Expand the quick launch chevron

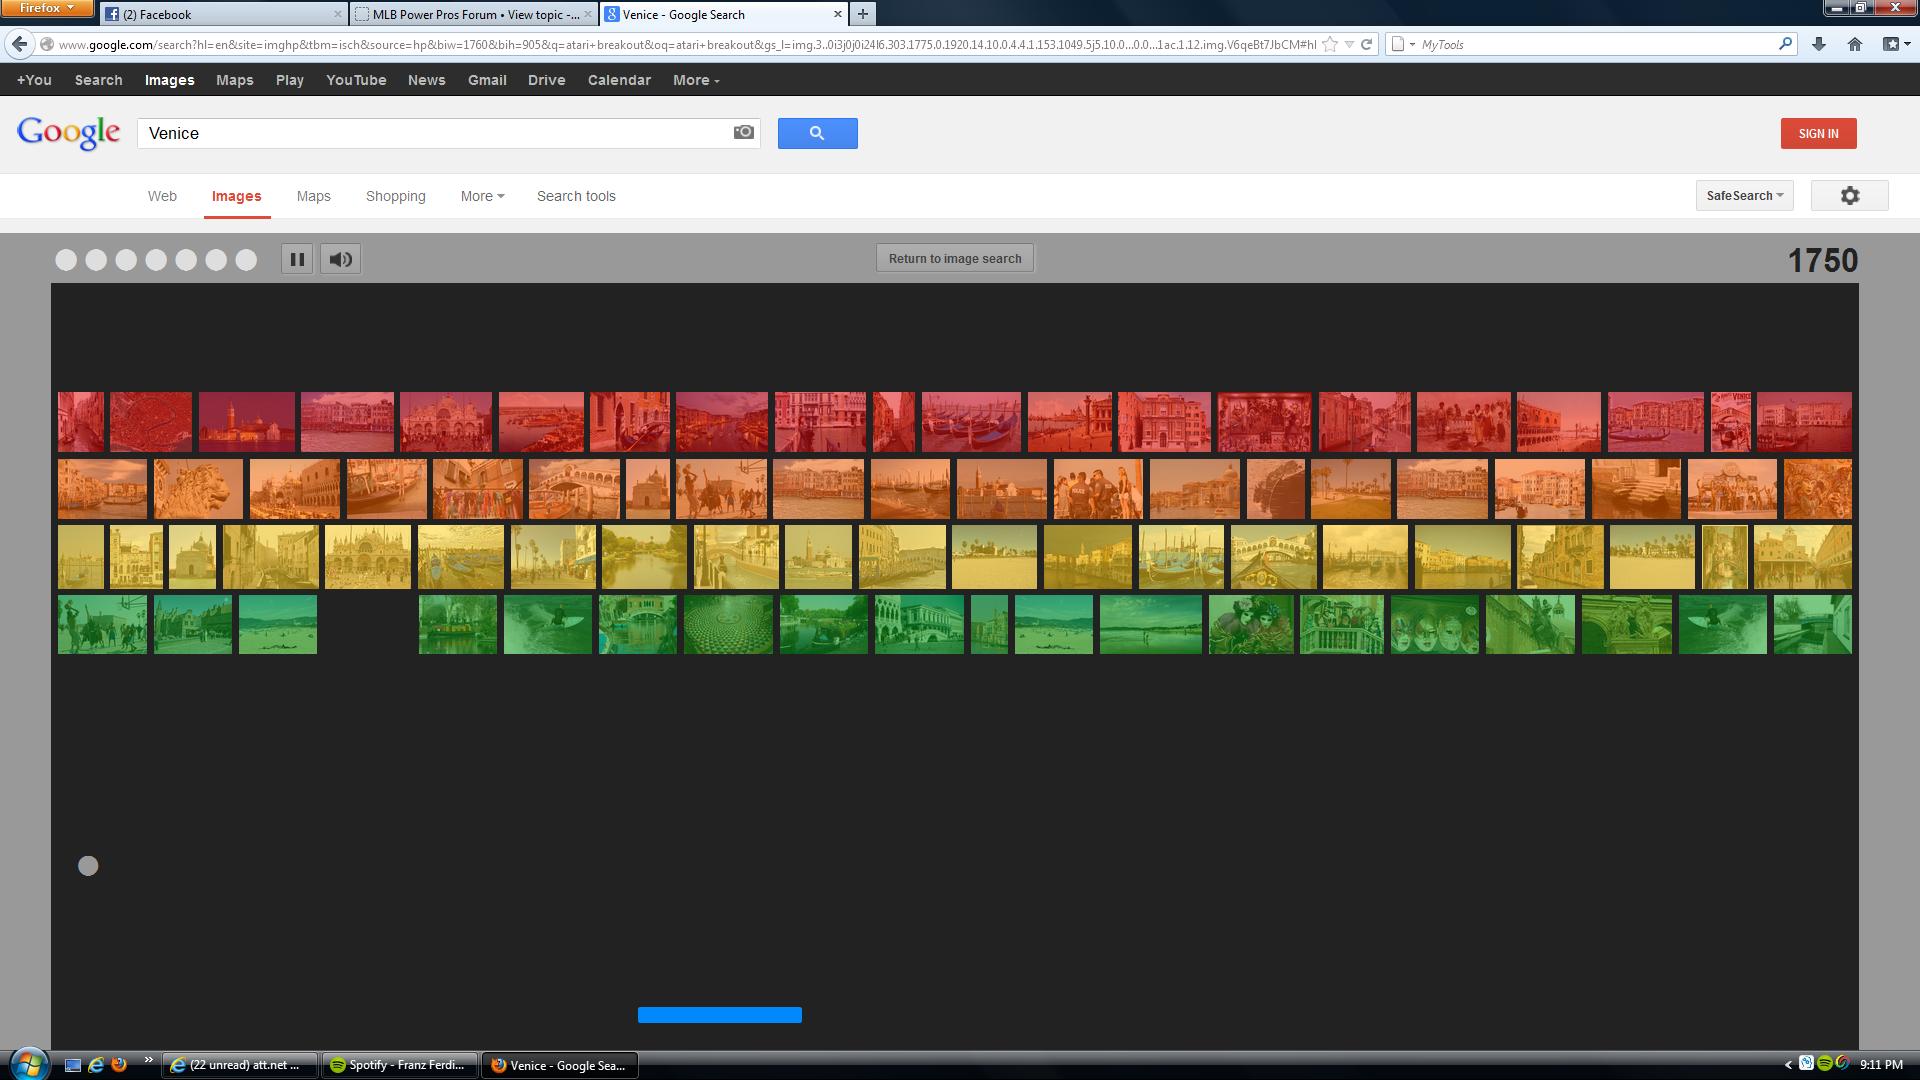(149, 1061)
